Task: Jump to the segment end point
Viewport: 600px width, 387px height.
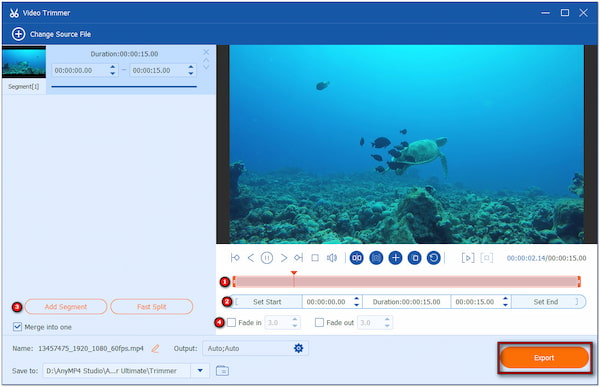Action: coord(299,258)
